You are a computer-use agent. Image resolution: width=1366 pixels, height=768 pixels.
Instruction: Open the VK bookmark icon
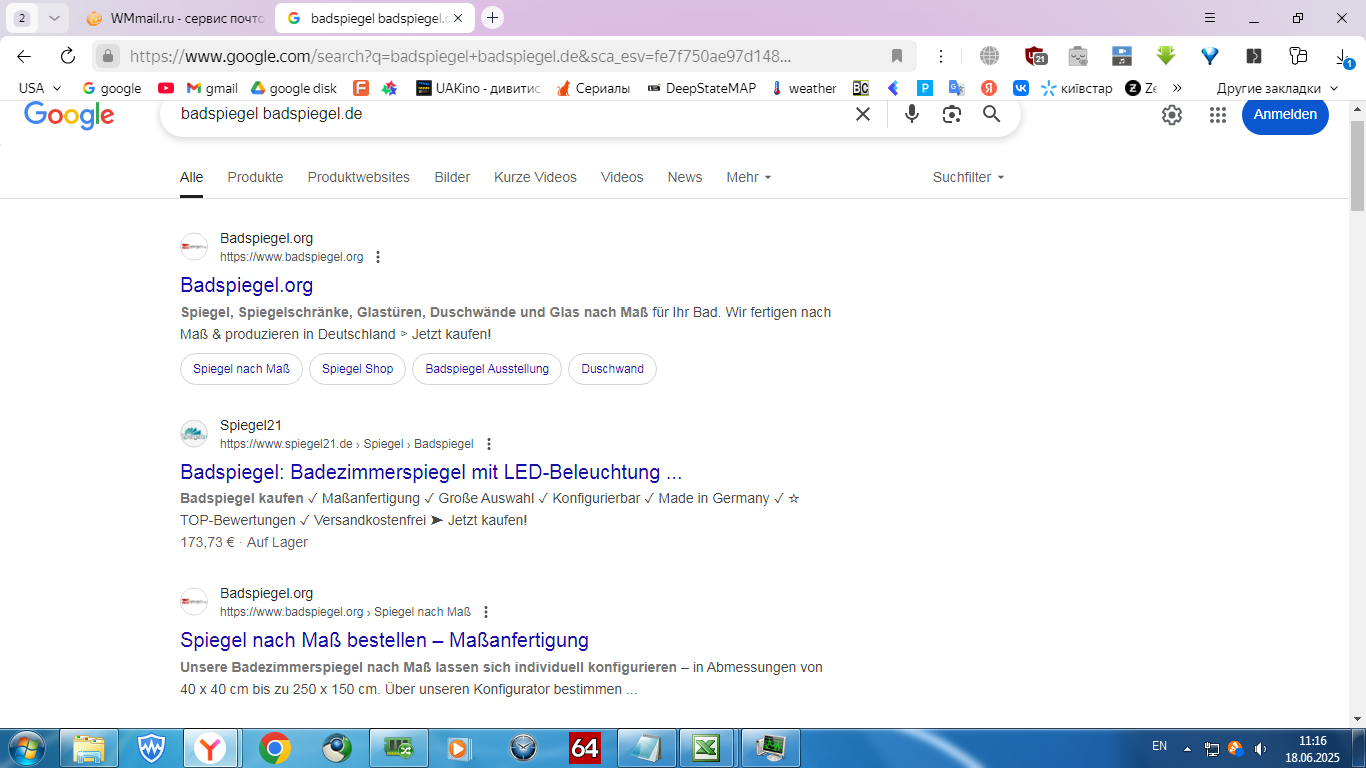point(1021,88)
